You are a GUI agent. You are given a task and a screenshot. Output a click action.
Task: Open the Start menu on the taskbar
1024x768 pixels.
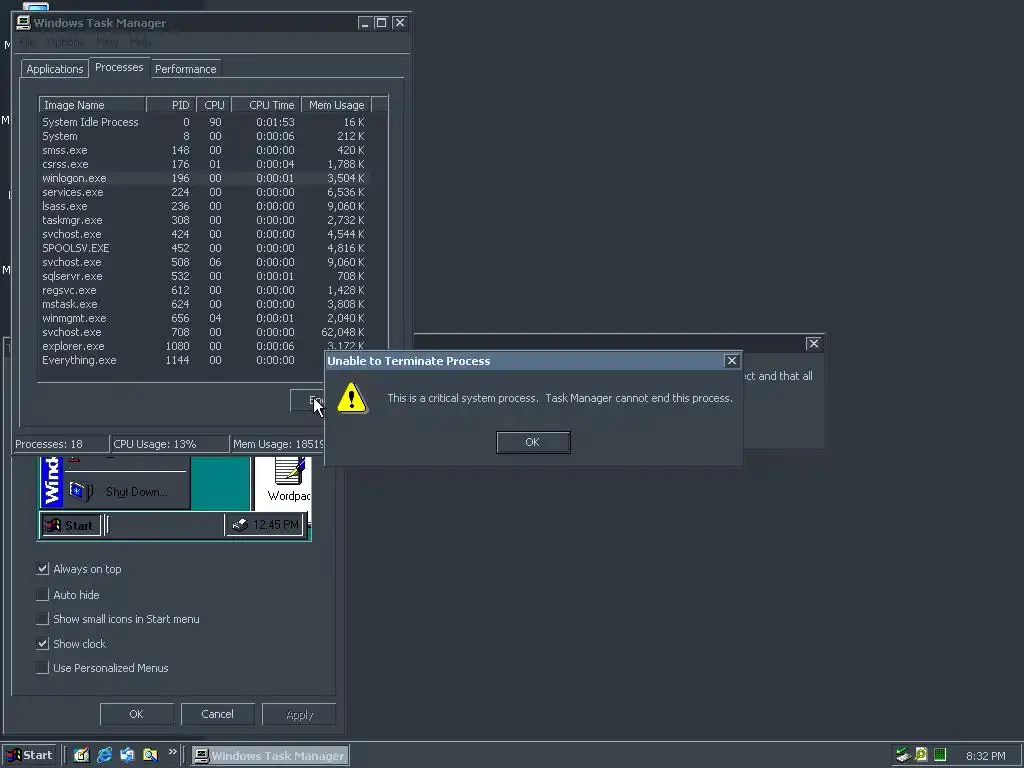(x=29, y=756)
